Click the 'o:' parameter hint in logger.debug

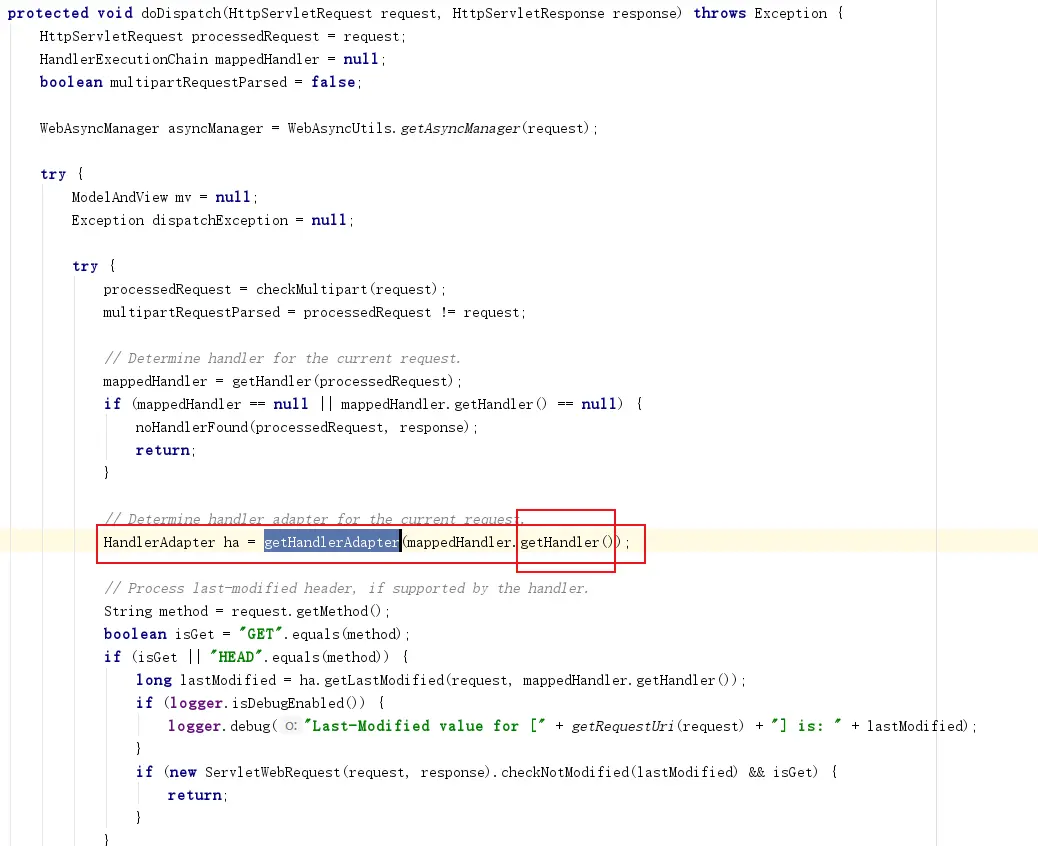tap(291, 726)
